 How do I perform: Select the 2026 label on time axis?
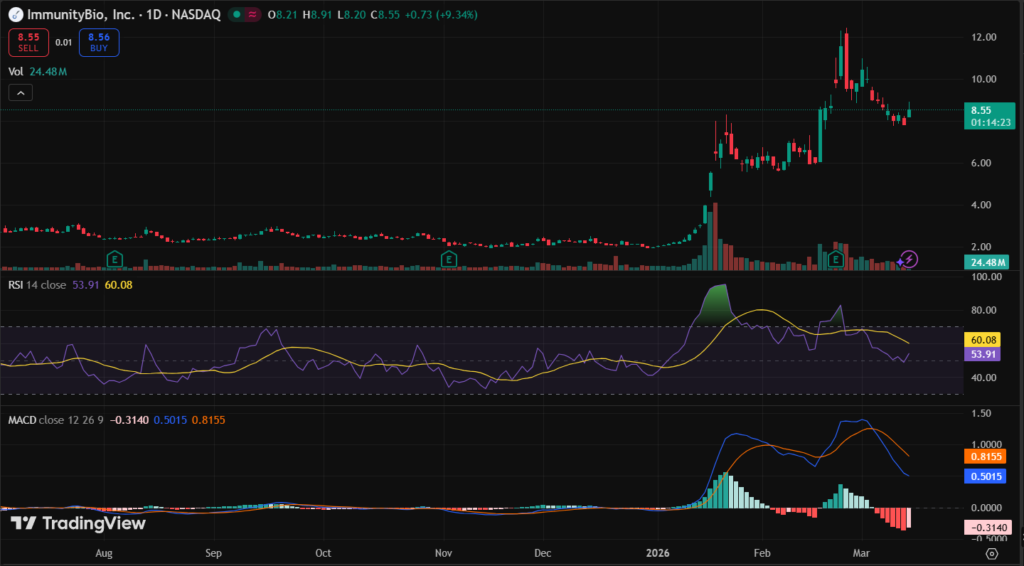pyautogui.click(x=658, y=552)
